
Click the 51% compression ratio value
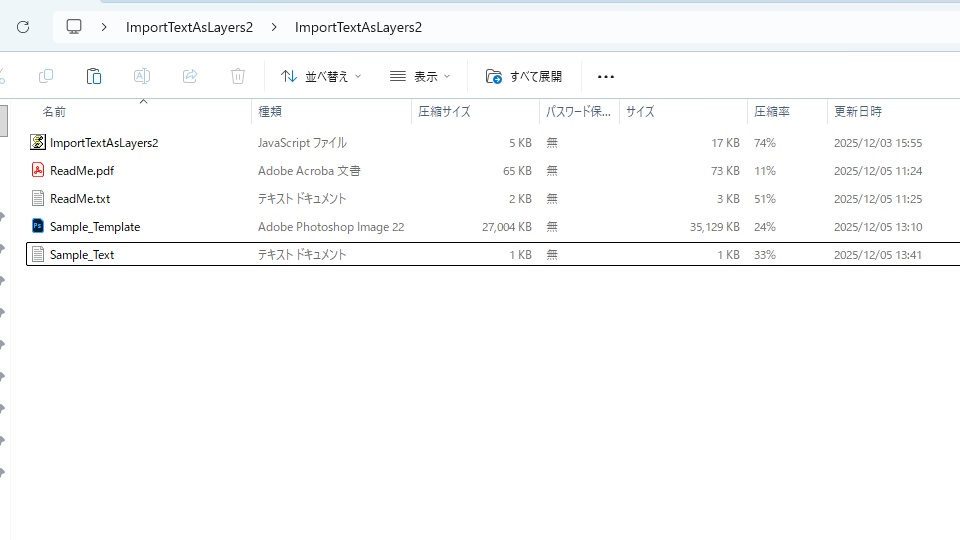(765, 199)
